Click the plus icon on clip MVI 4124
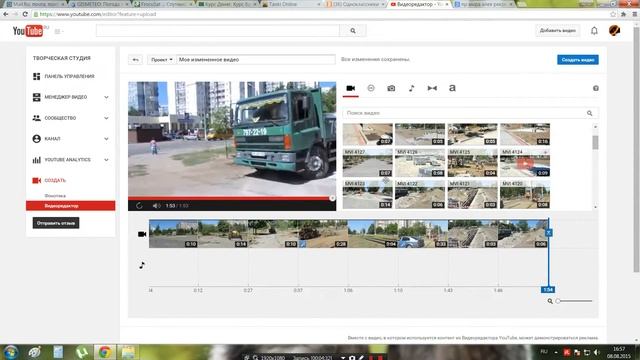Viewport: 640px width, 360px height. pos(545,152)
